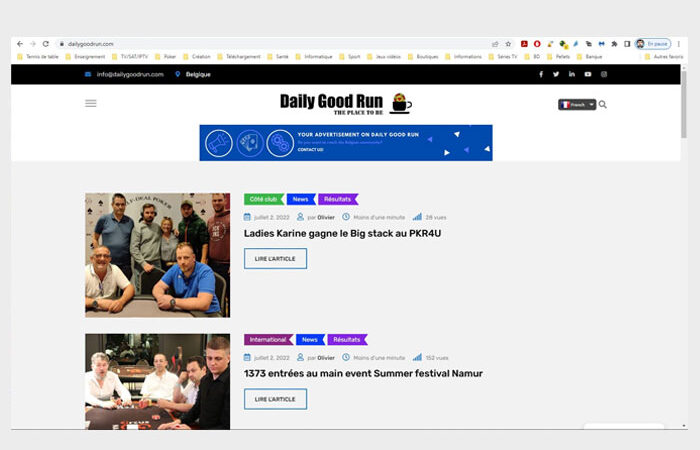
Task: Open the Ladies Karine article thumbnail
Action: 158,255
